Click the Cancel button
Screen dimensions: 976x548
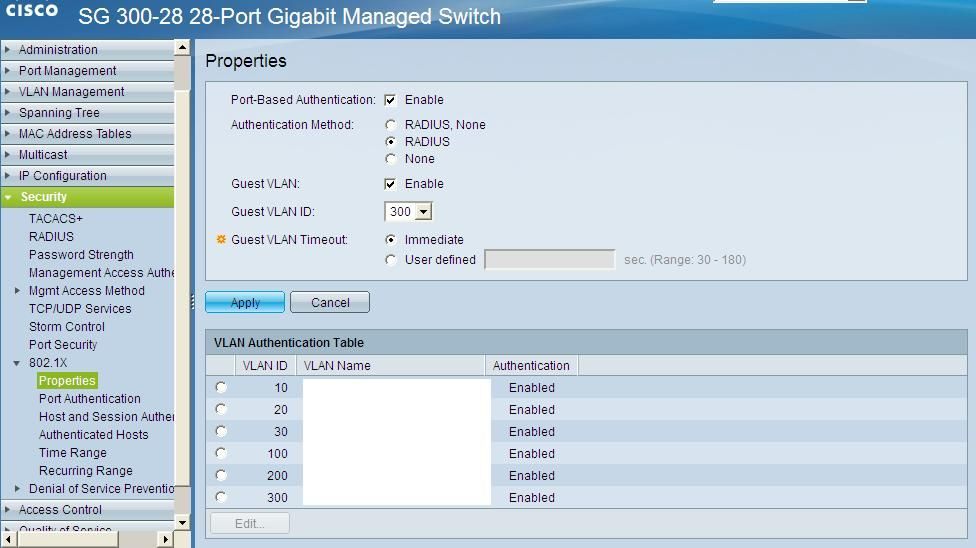point(330,303)
